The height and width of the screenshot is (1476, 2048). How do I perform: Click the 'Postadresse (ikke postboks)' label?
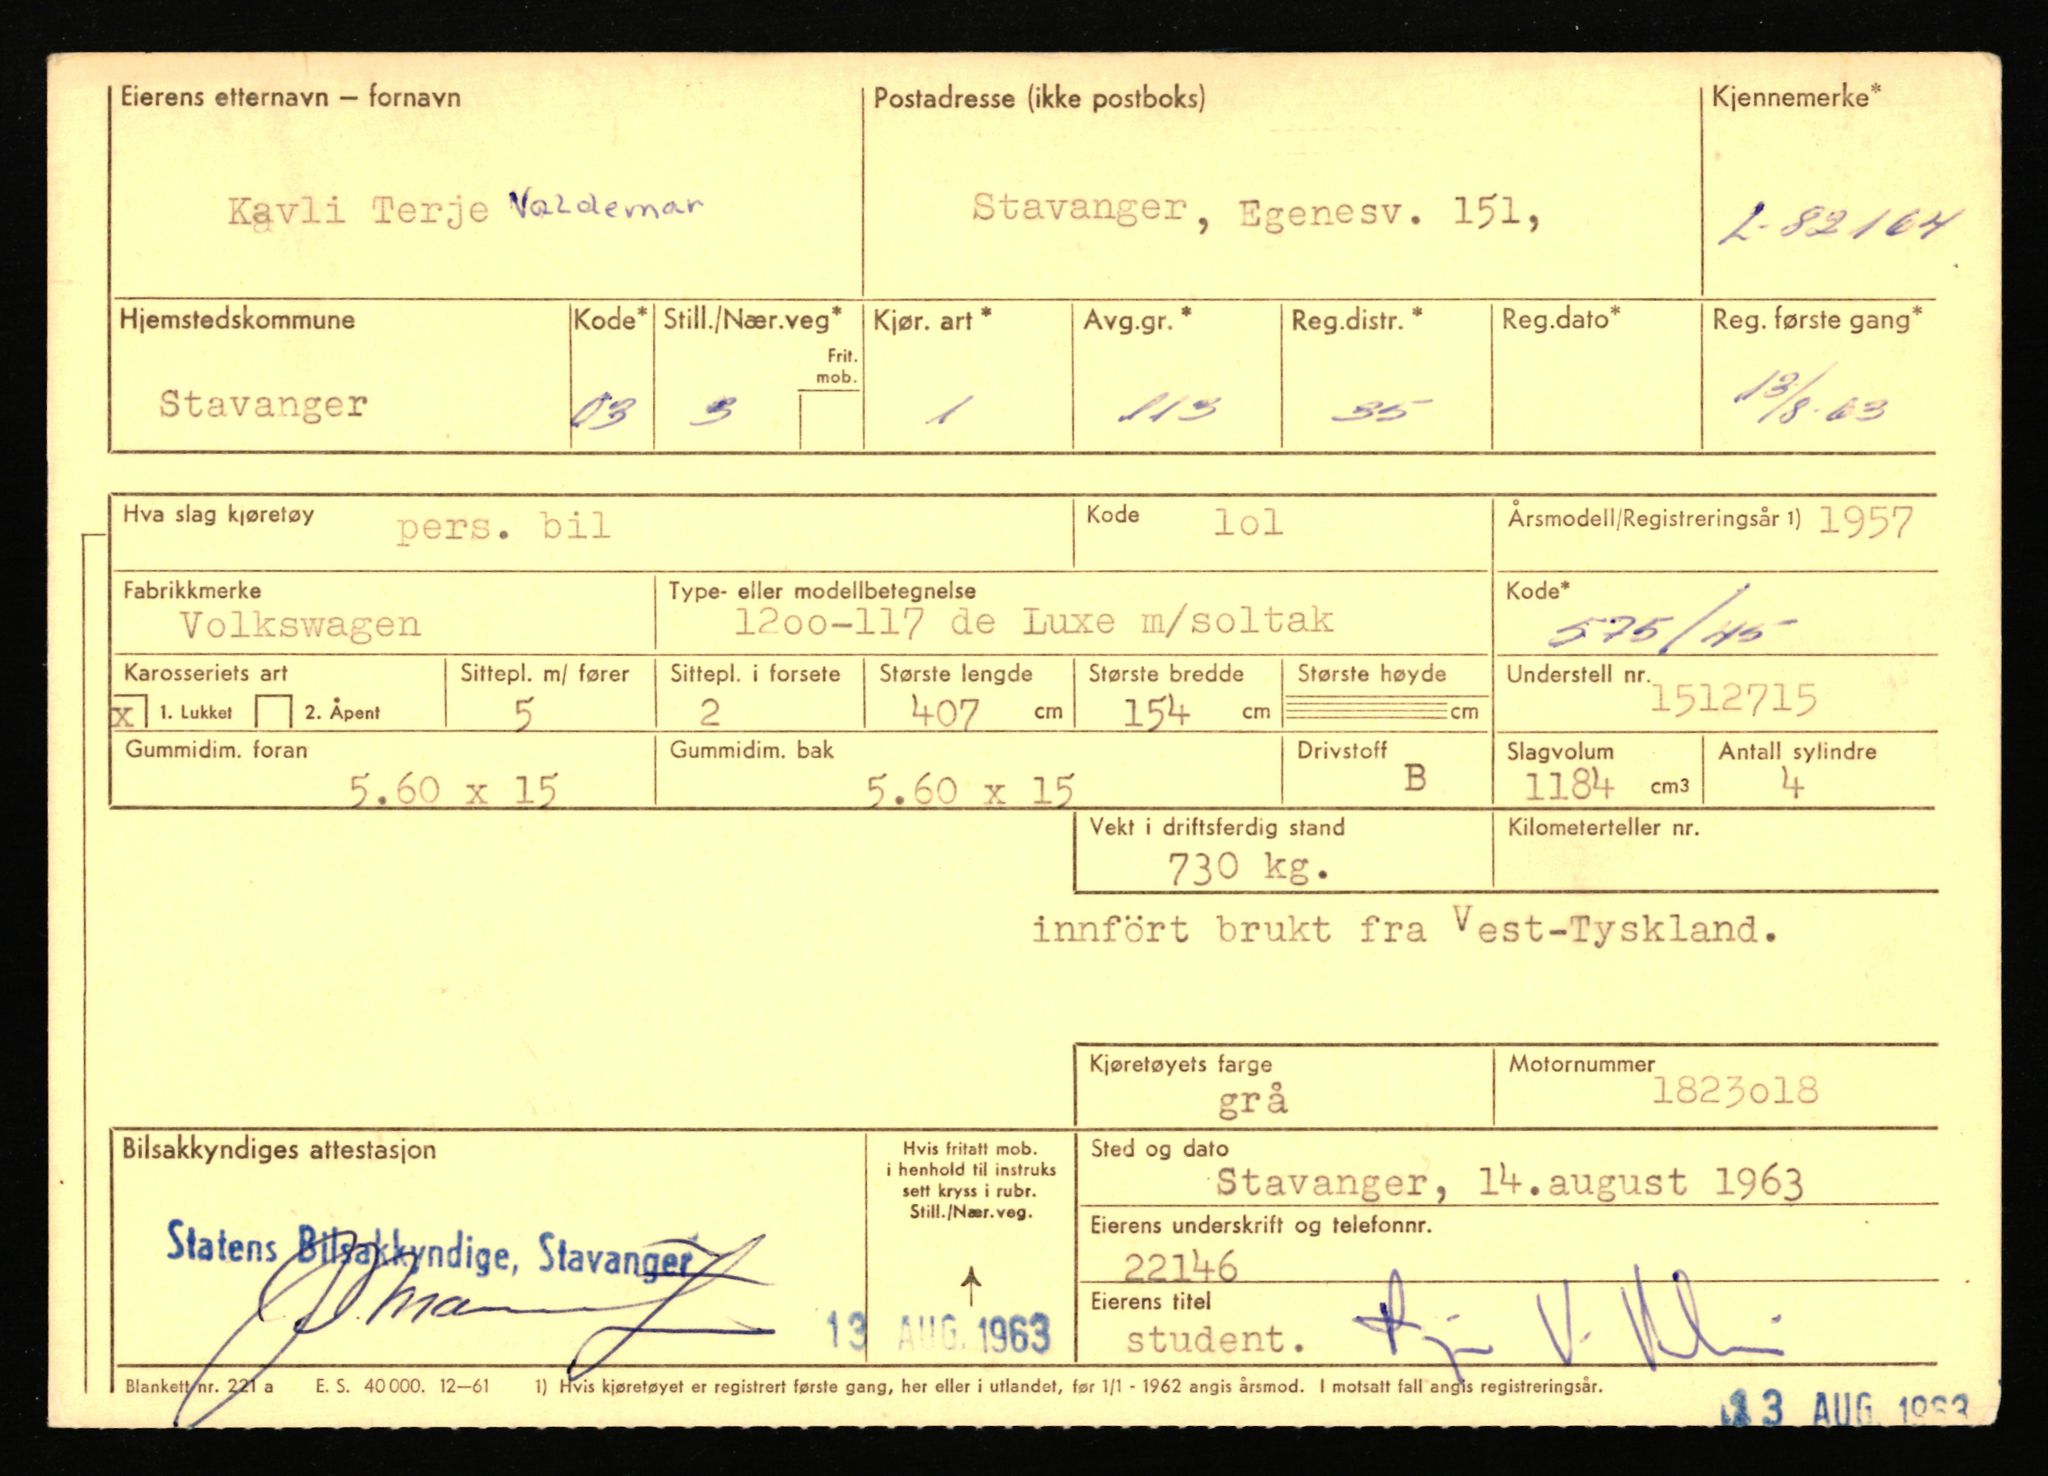pyautogui.click(x=1040, y=98)
